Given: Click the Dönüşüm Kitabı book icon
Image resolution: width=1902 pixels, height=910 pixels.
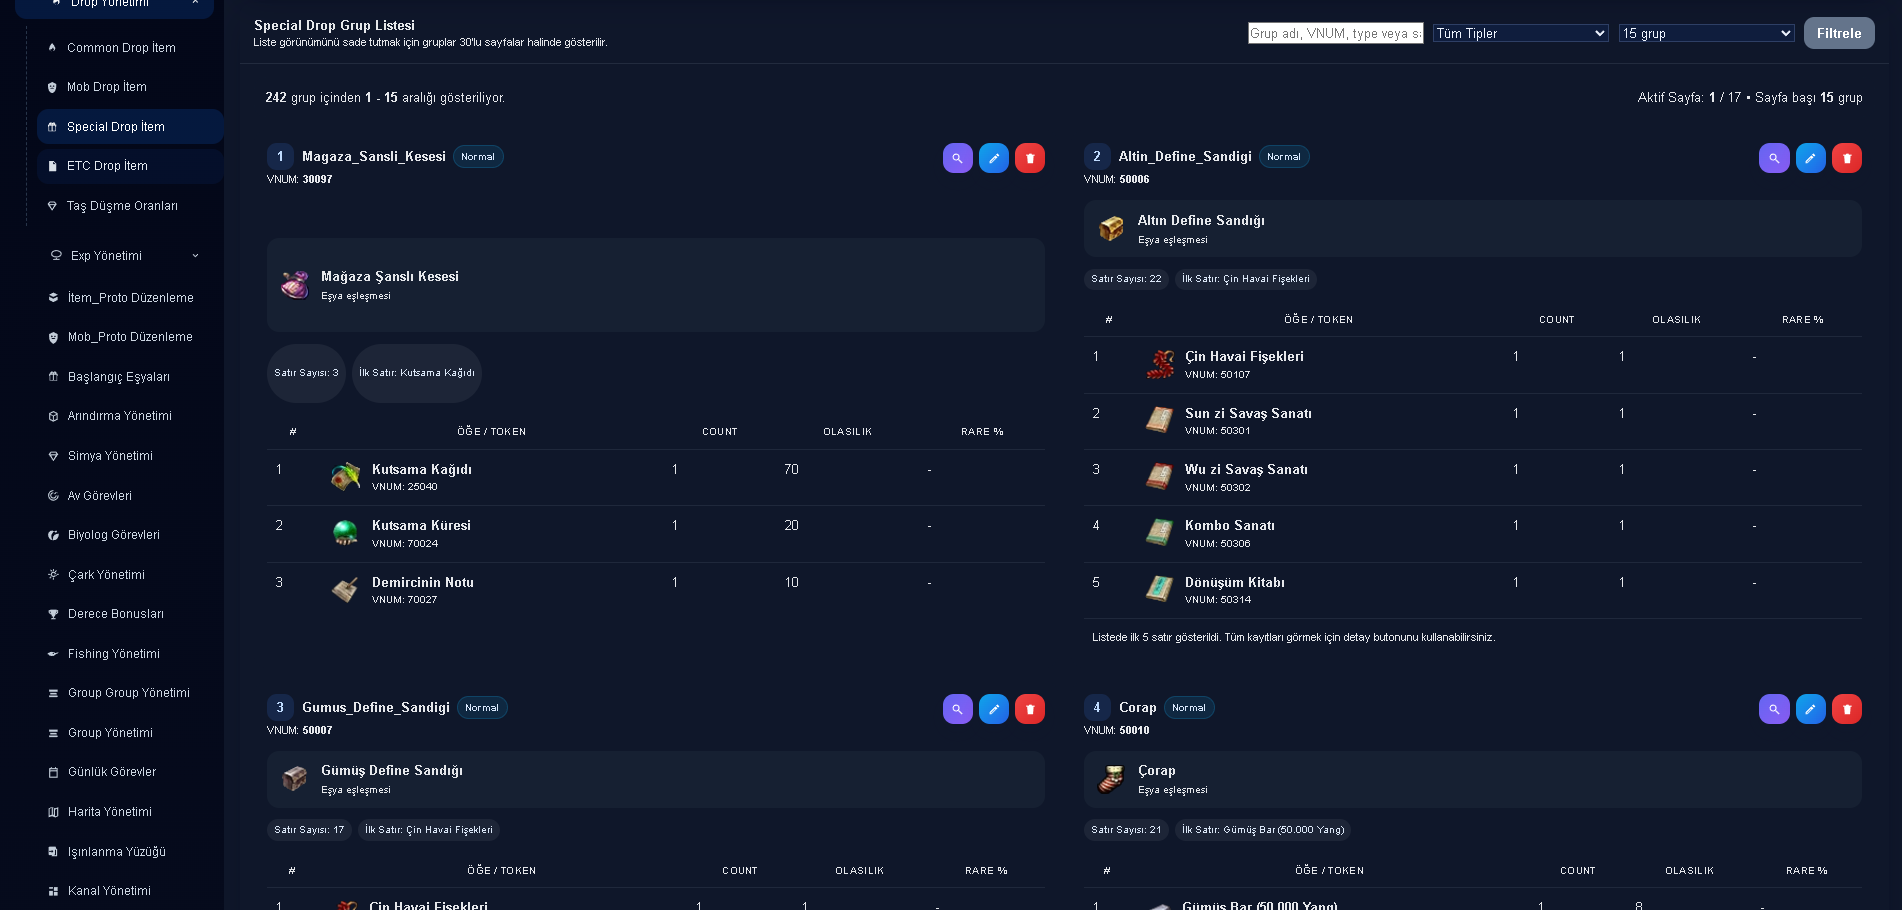Looking at the screenshot, I should (x=1159, y=590).
